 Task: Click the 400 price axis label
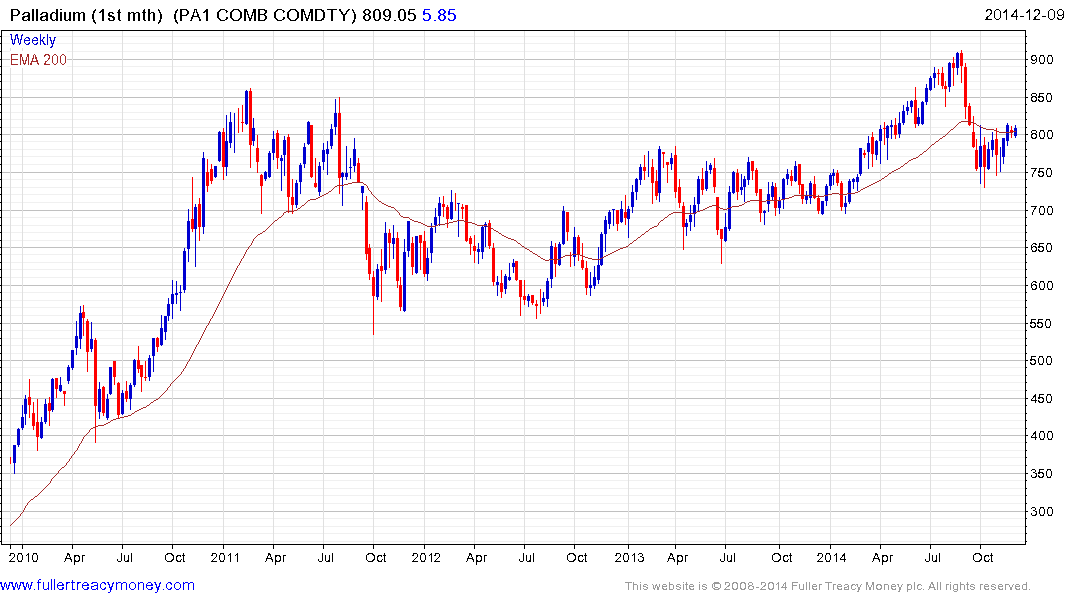pyautogui.click(x=1042, y=435)
